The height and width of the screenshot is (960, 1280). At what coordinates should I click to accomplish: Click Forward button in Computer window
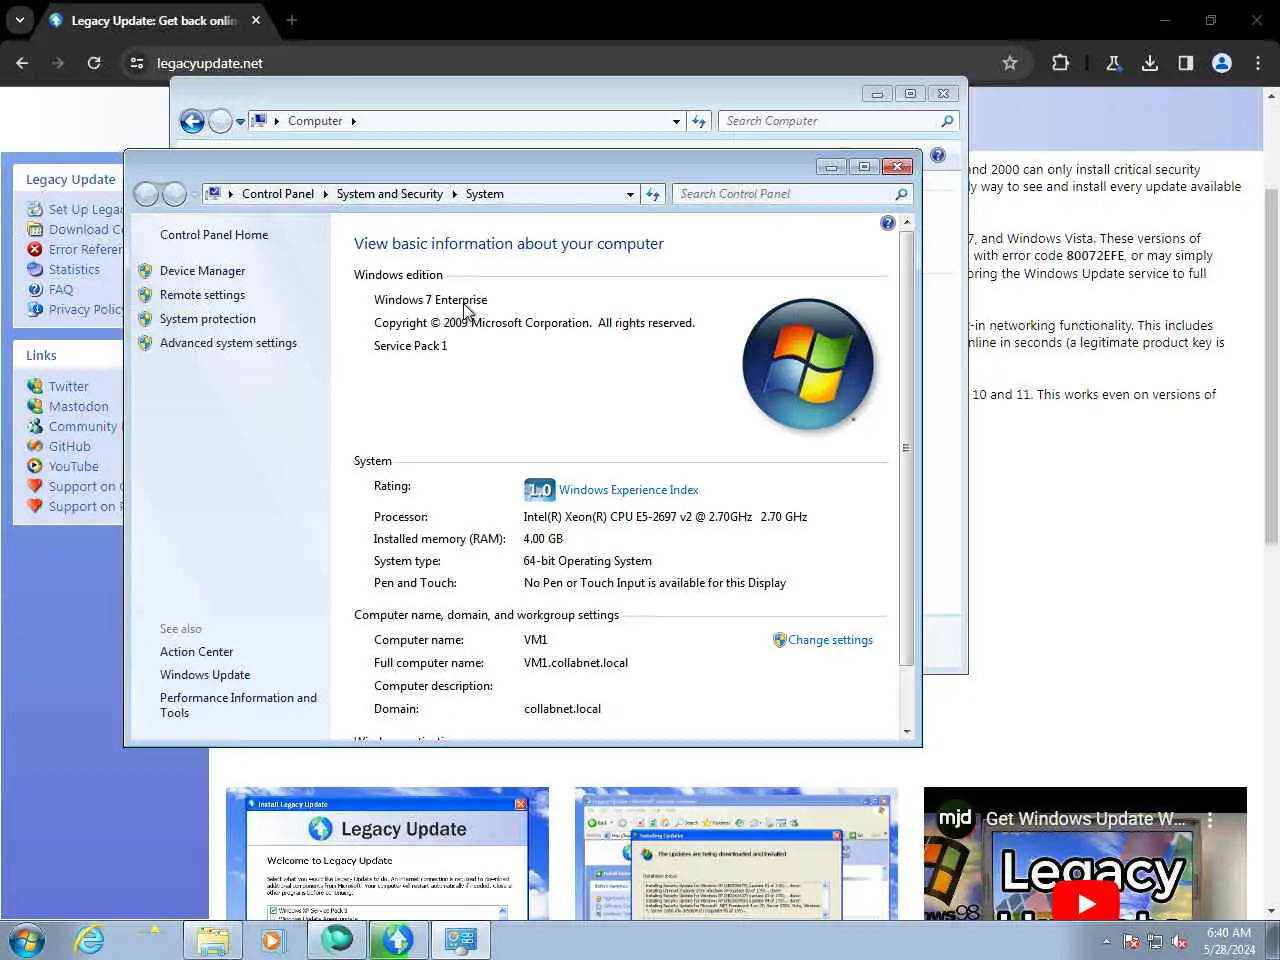(220, 121)
